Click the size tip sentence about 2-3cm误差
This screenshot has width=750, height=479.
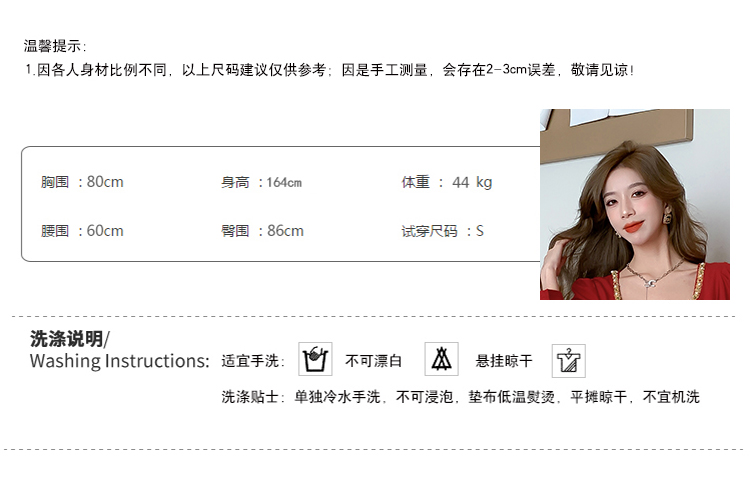click(330, 70)
